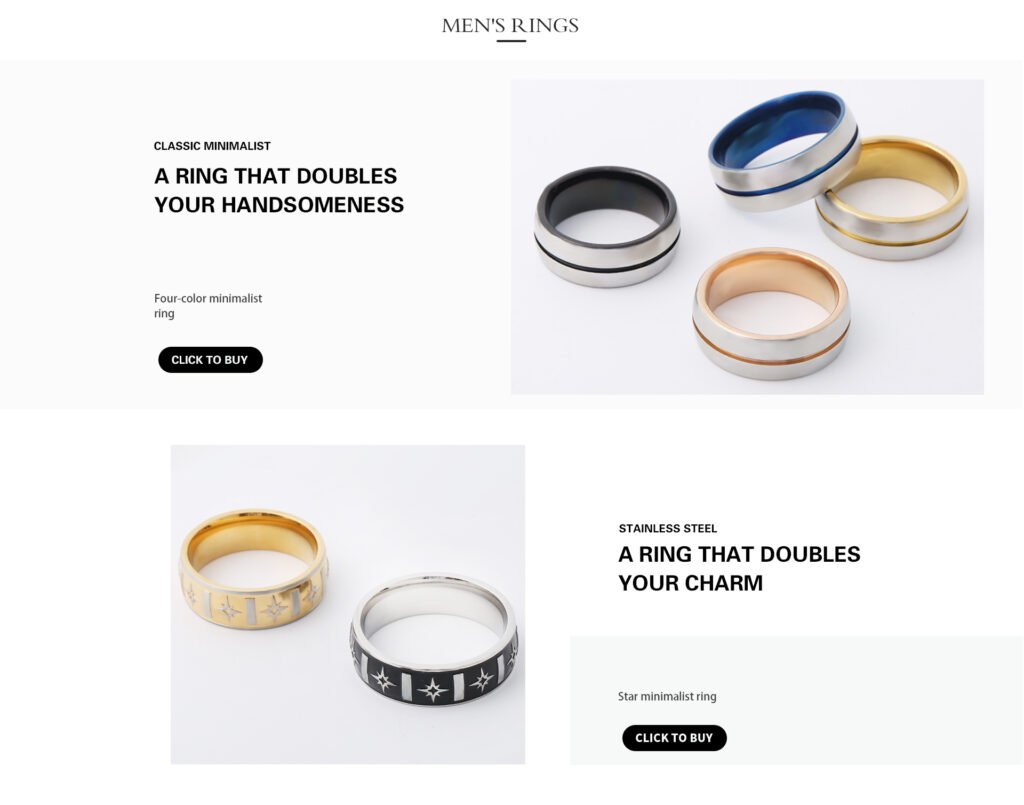Open the star rings product image

click(347, 605)
